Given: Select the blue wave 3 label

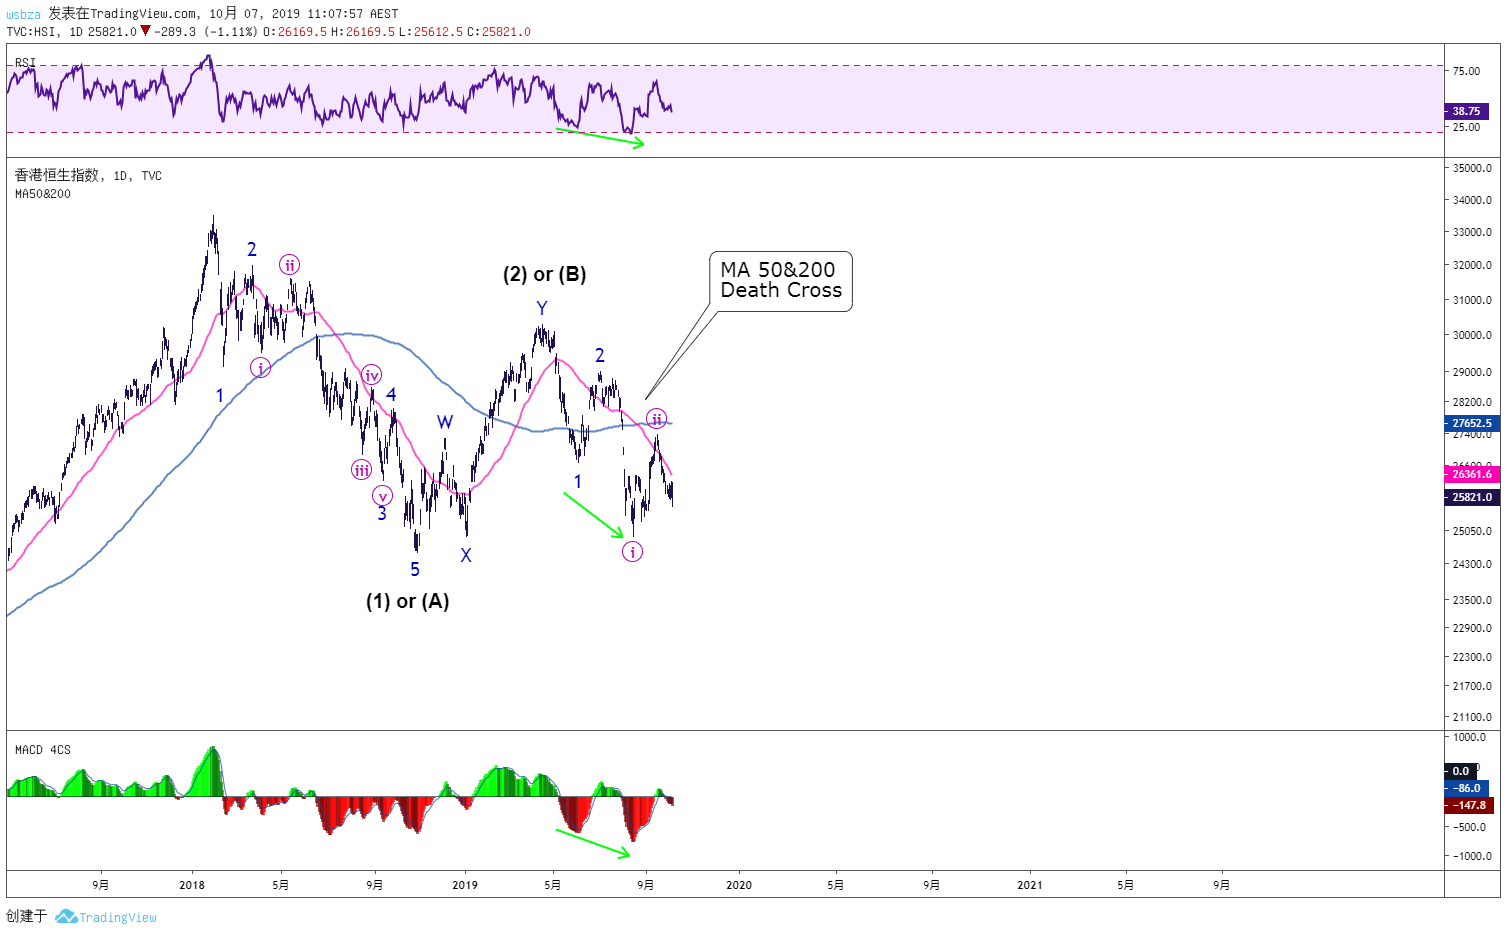Looking at the screenshot, I should (382, 514).
